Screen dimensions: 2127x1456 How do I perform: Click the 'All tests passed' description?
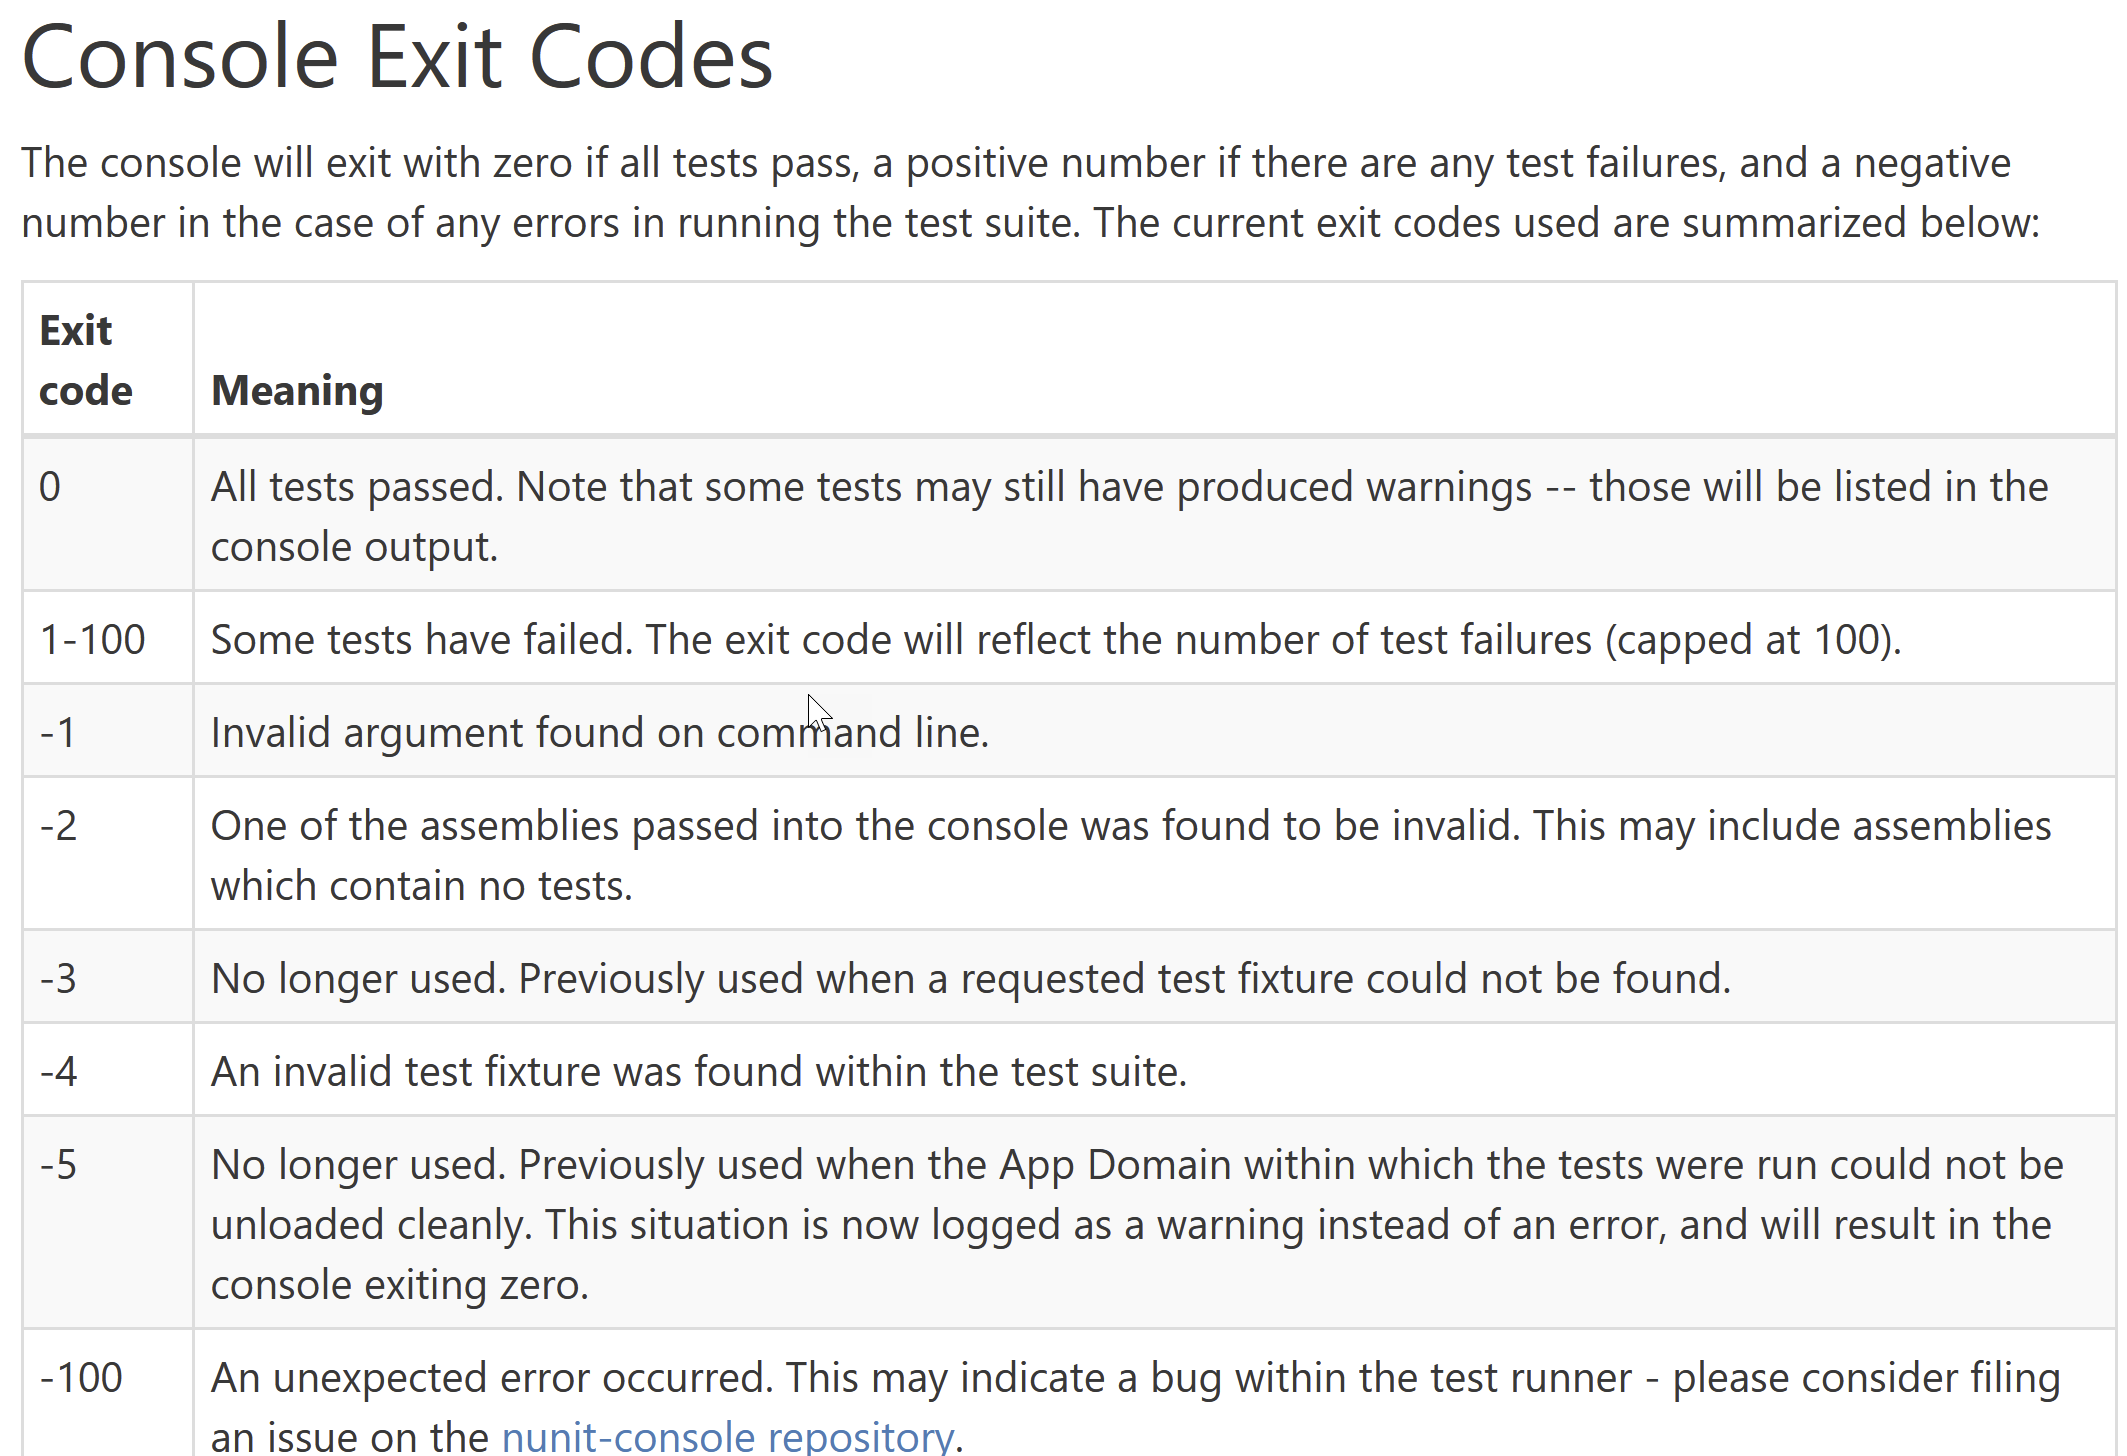pyautogui.click(x=1130, y=516)
